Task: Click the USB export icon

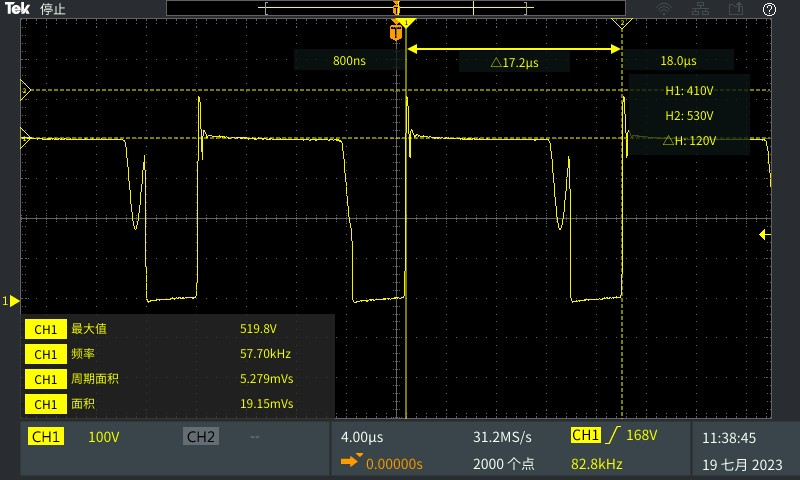Action: [x=736, y=9]
